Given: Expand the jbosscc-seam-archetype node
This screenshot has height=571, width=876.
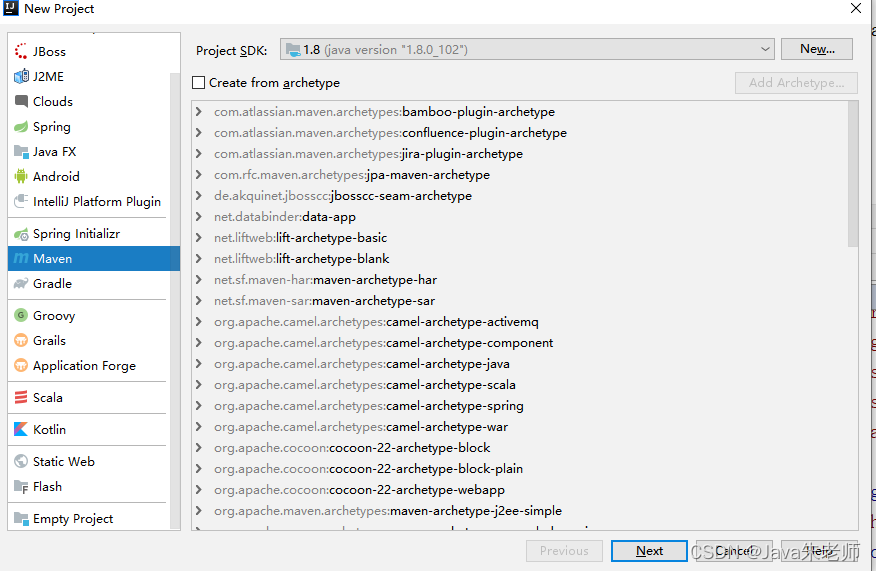Looking at the screenshot, I should pyautogui.click(x=198, y=196).
